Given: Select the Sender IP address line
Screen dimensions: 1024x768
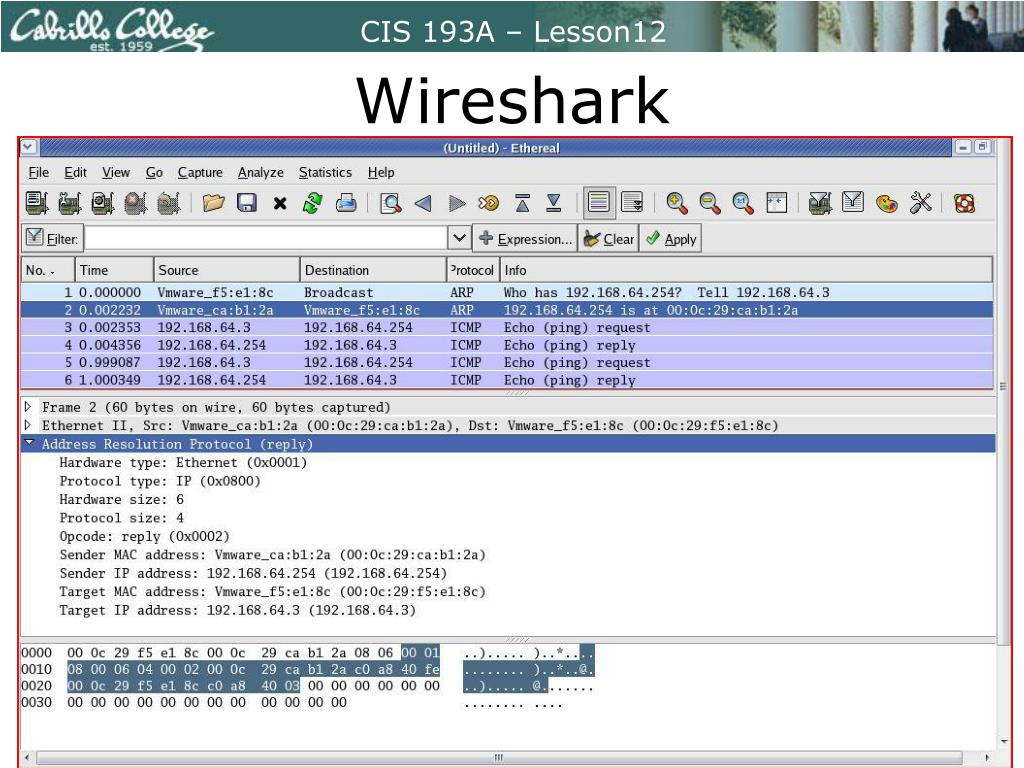Looking at the screenshot, I should pos(253,573).
